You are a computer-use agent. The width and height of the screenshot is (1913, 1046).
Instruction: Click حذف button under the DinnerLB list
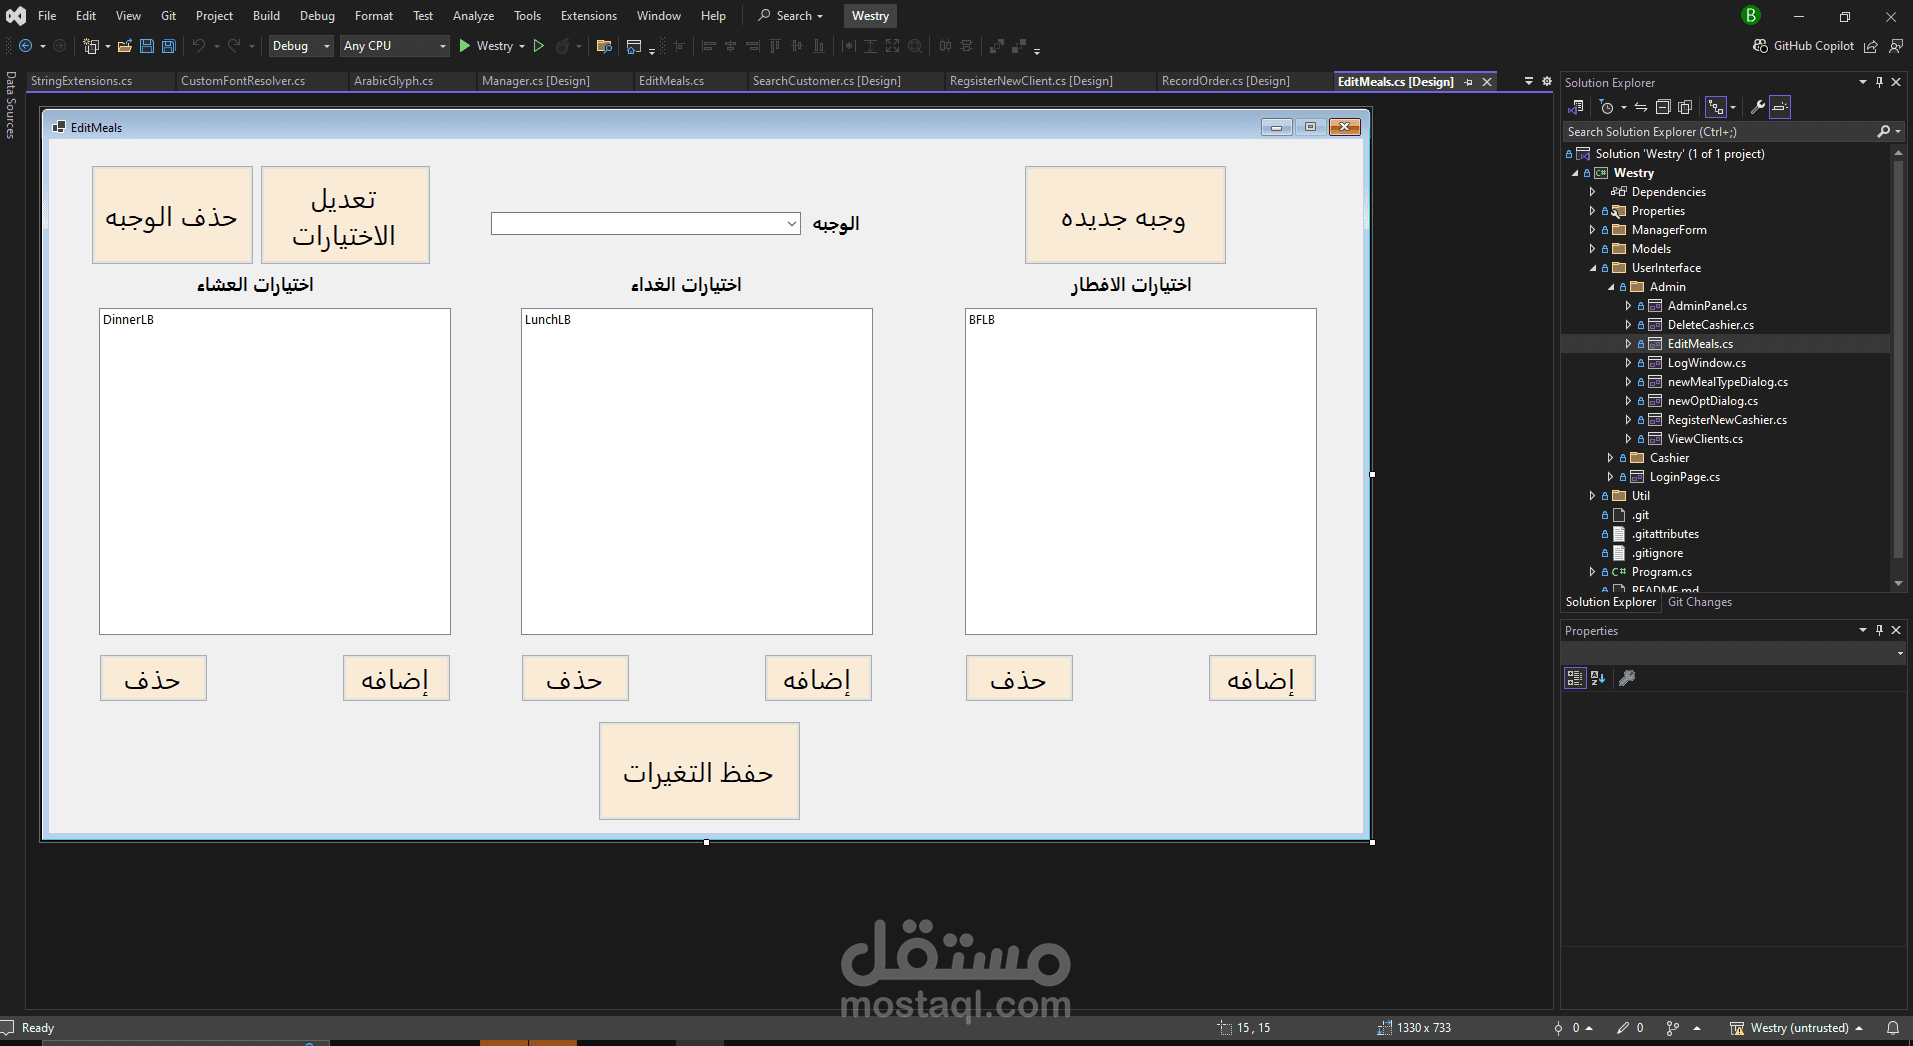(153, 678)
